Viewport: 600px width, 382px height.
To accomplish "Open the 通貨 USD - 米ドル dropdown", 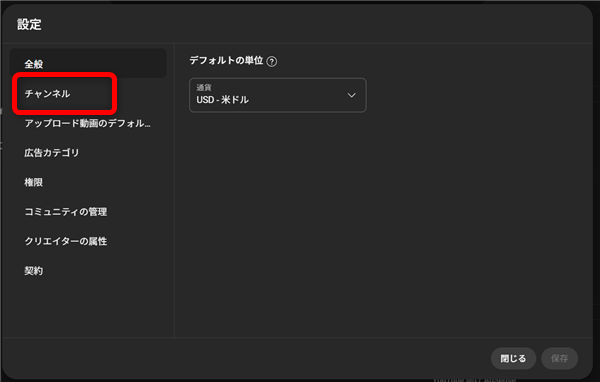I will (x=278, y=95).
